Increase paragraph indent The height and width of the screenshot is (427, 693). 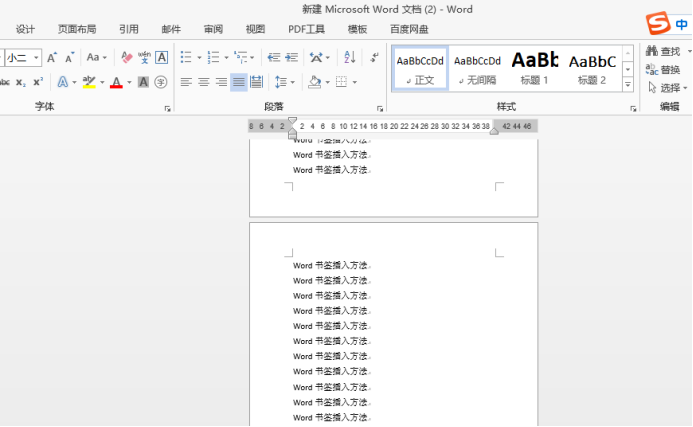pos(292,57)
